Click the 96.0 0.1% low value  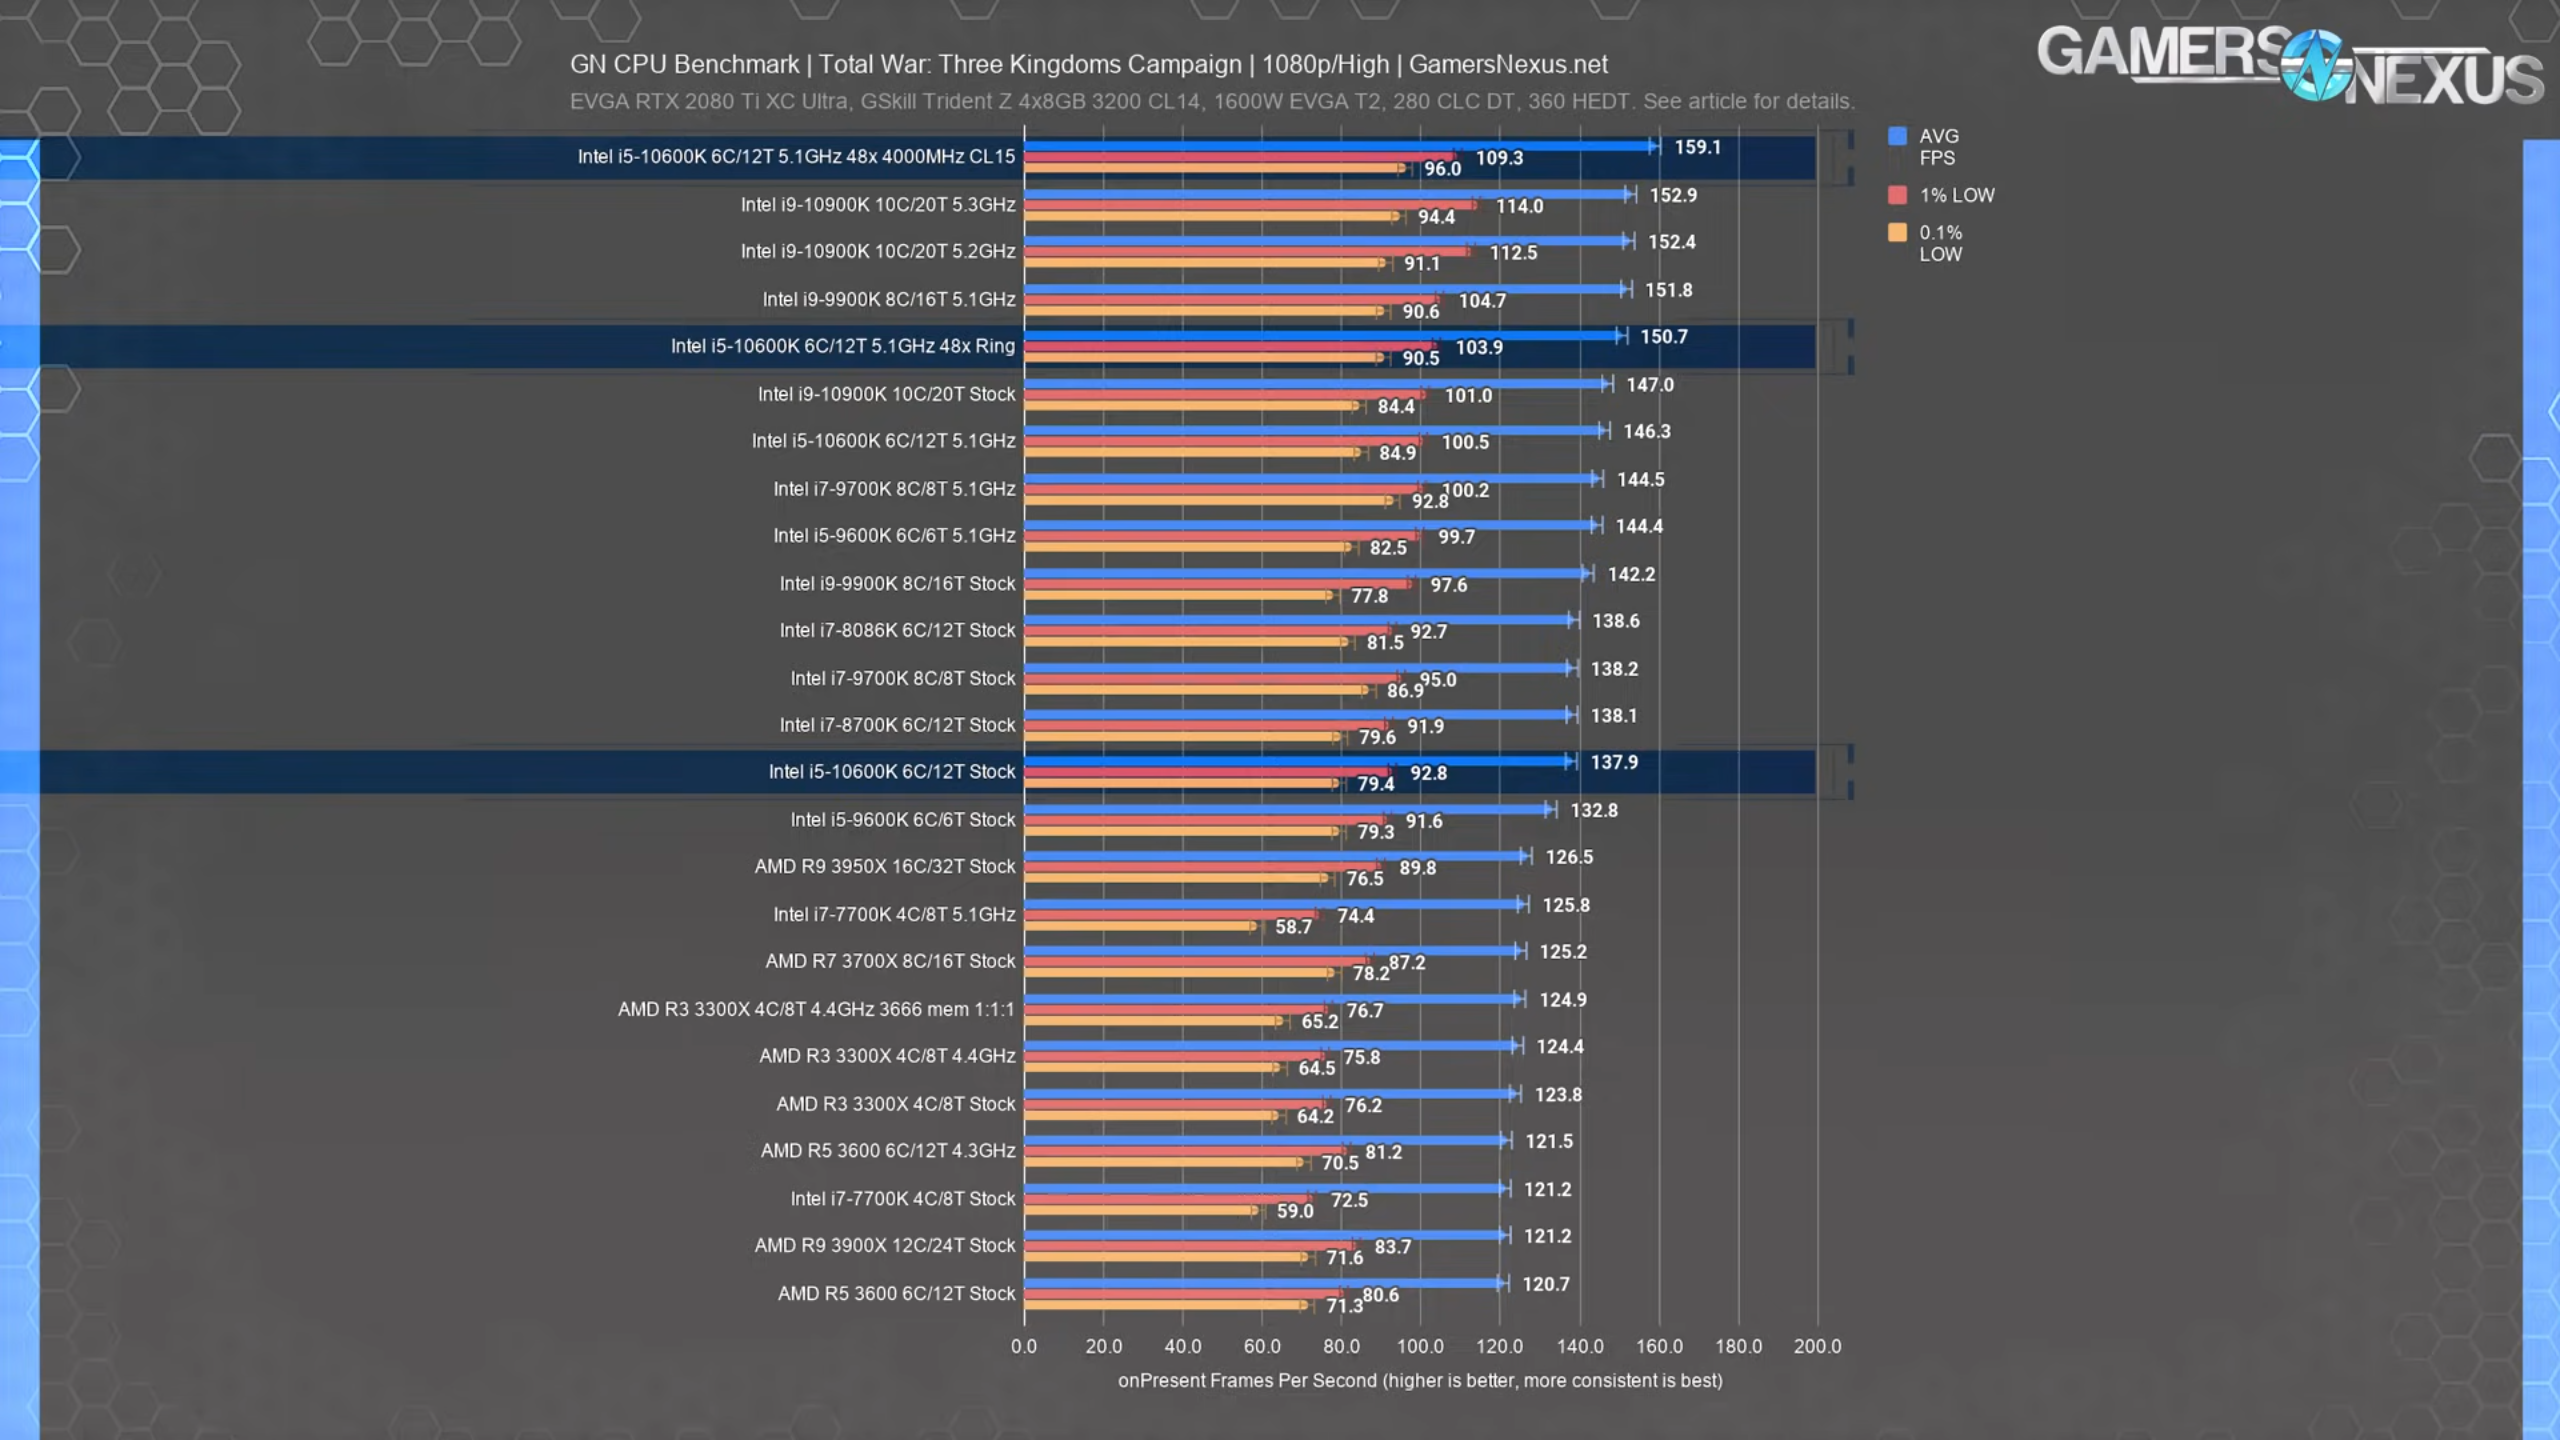pos(1443,169)
